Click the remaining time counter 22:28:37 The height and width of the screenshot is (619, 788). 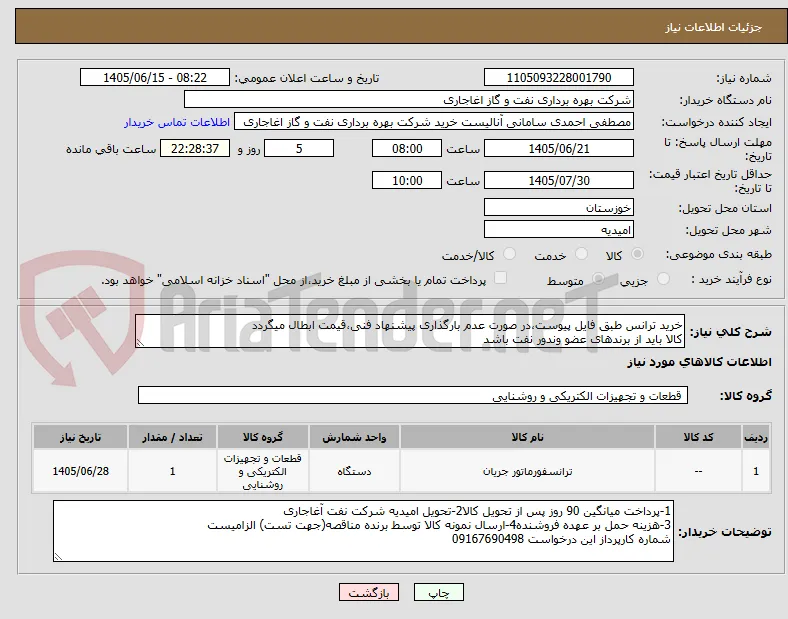[x=195, y=149]
